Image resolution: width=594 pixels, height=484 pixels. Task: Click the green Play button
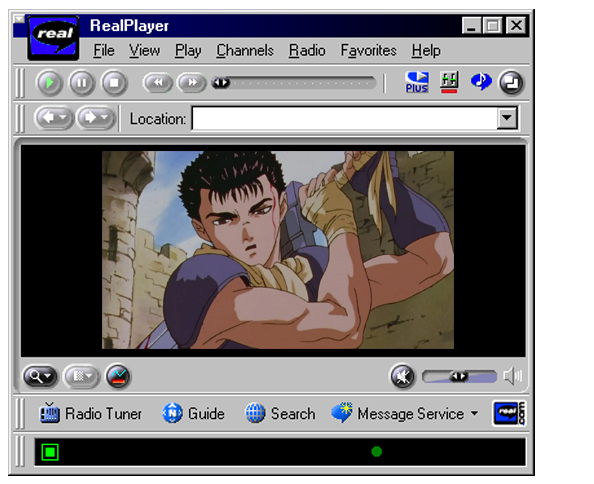pyautogui.click(x=49, y=83)
